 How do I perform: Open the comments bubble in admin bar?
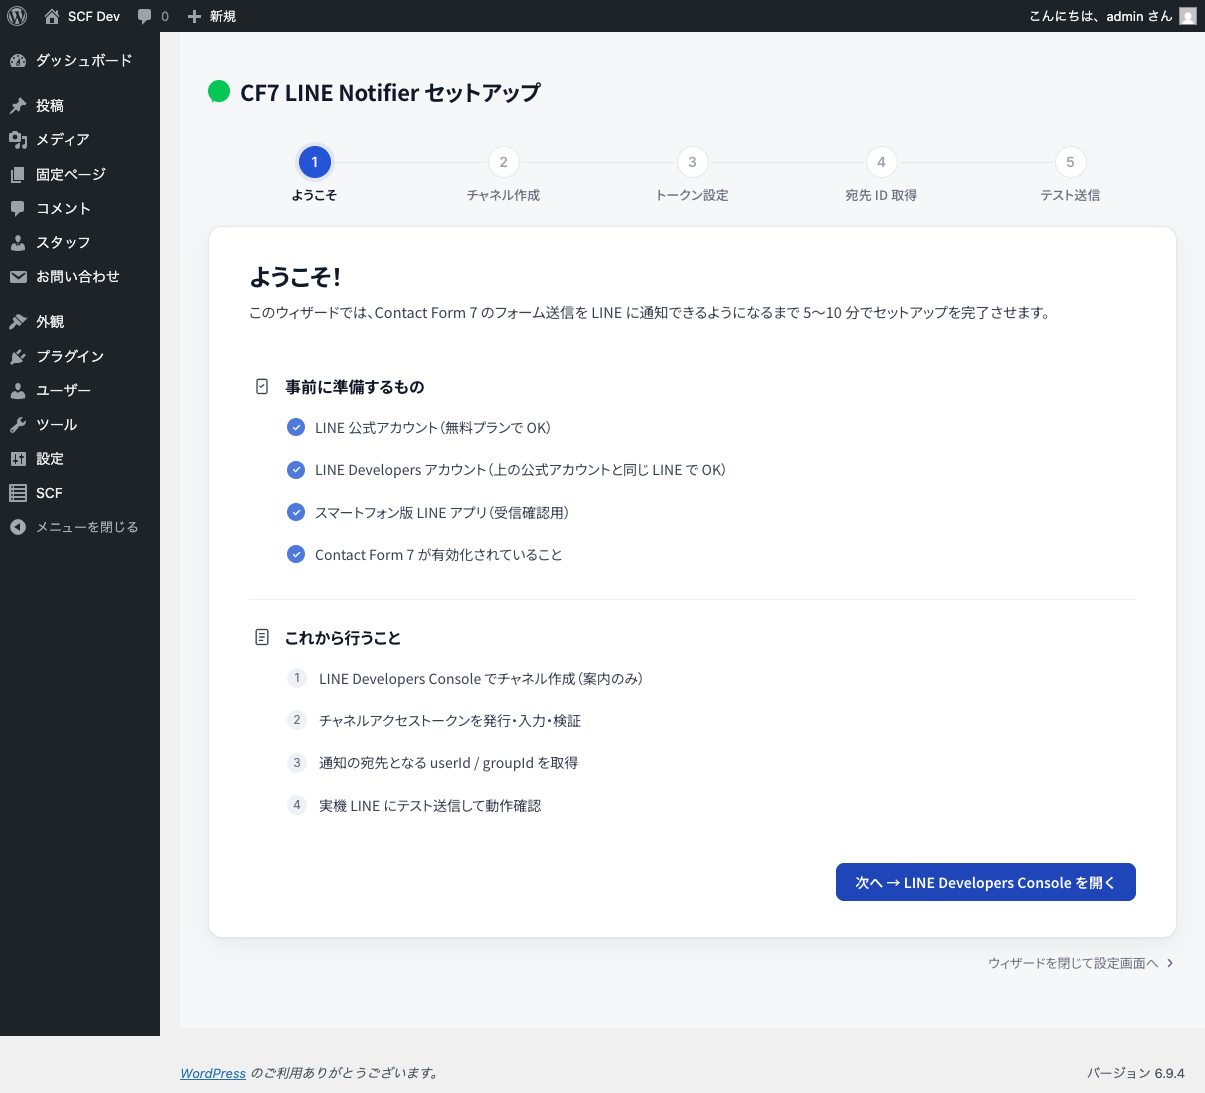click(x=145, y=16)
